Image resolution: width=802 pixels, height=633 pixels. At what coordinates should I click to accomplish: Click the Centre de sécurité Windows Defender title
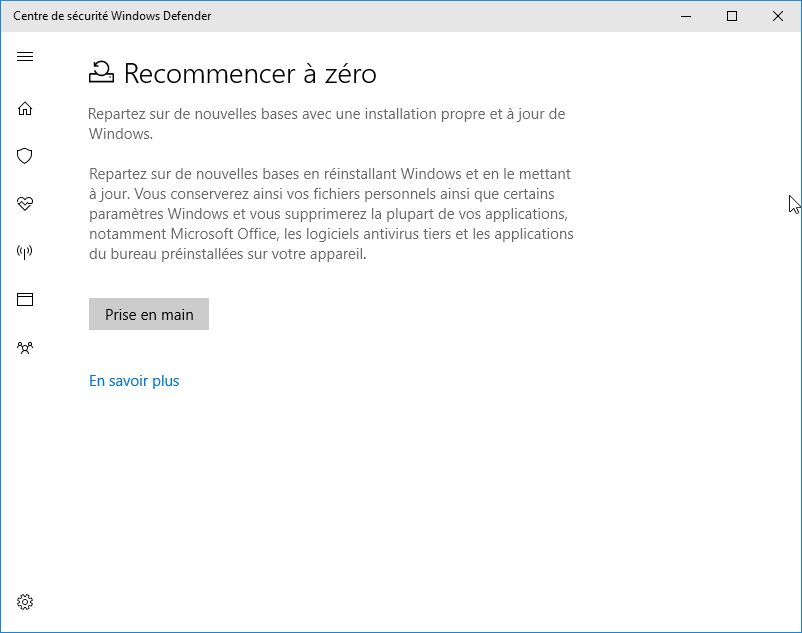click(112, 16)
